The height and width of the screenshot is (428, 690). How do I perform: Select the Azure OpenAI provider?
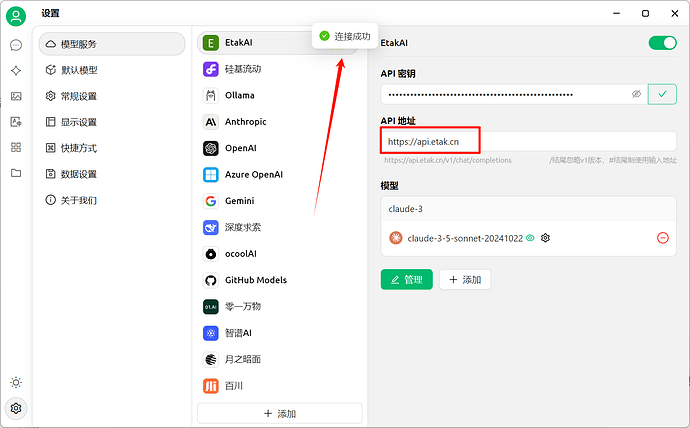coord(277,175)
